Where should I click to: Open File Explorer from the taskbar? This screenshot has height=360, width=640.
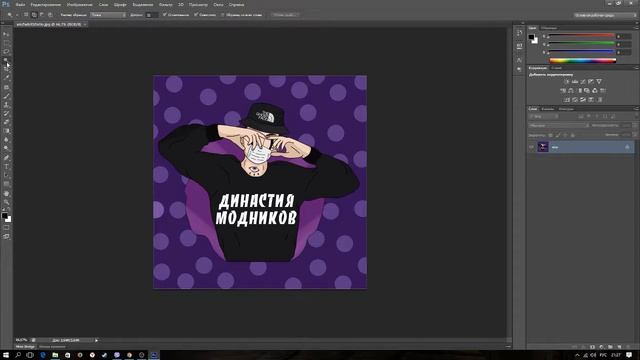coord(55,355)
